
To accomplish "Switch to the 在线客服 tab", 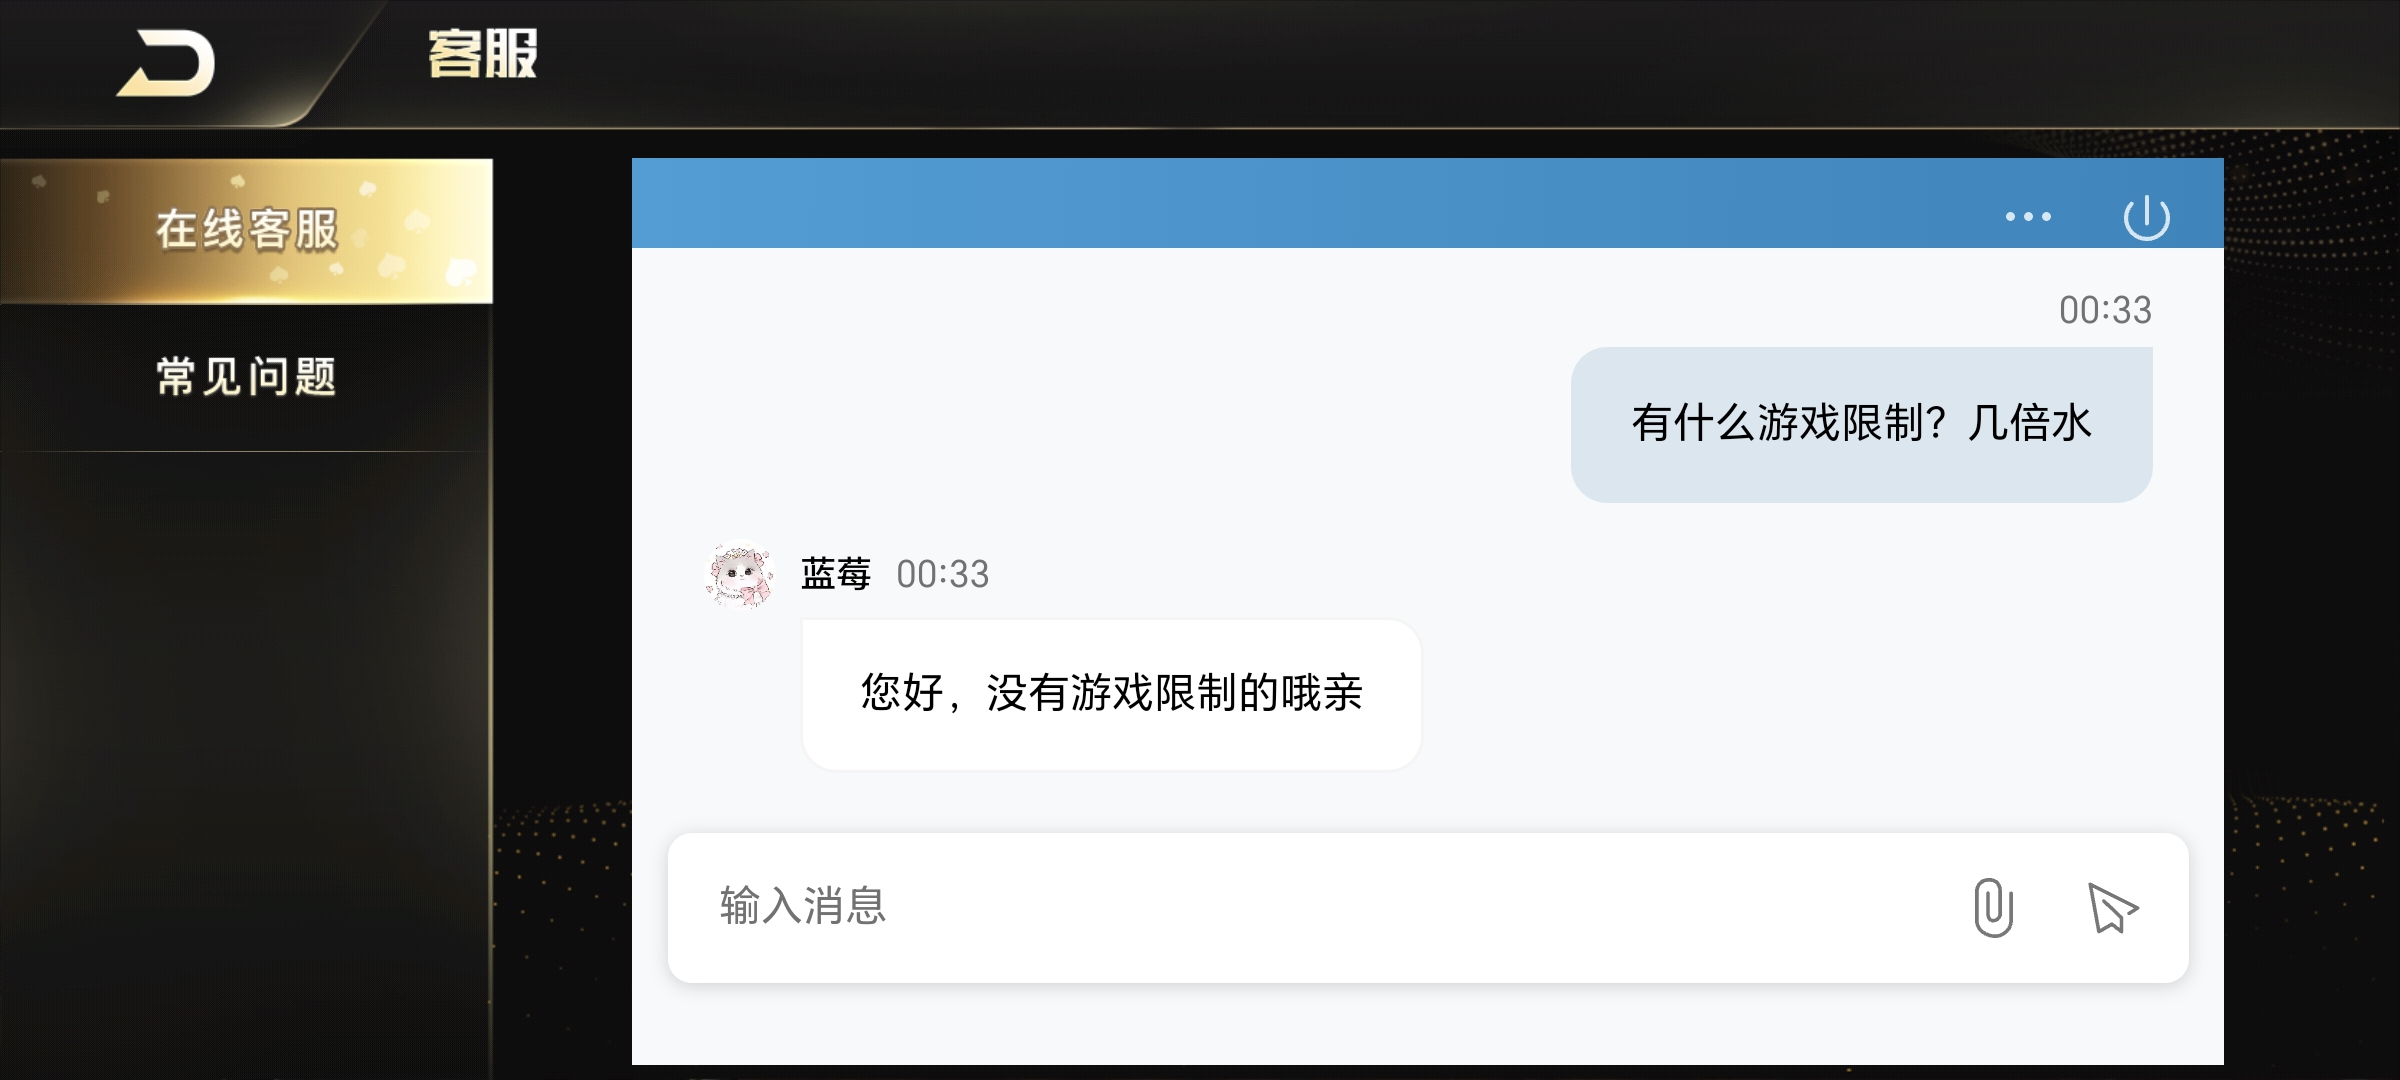I will click(x=246, y=230).
